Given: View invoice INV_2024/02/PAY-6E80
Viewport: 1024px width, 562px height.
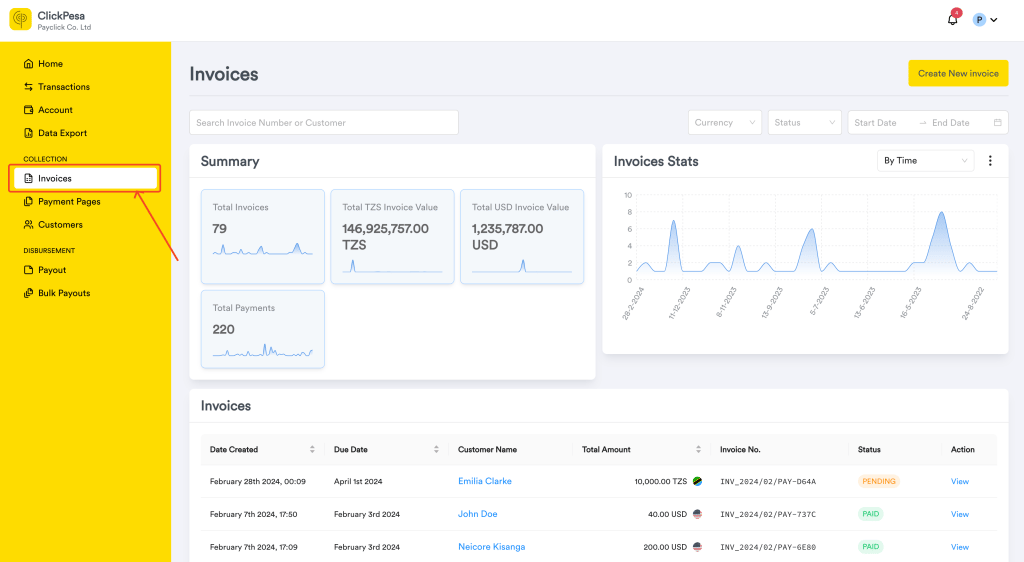Looking at the screenshot, I should click(x=959, y=547).
